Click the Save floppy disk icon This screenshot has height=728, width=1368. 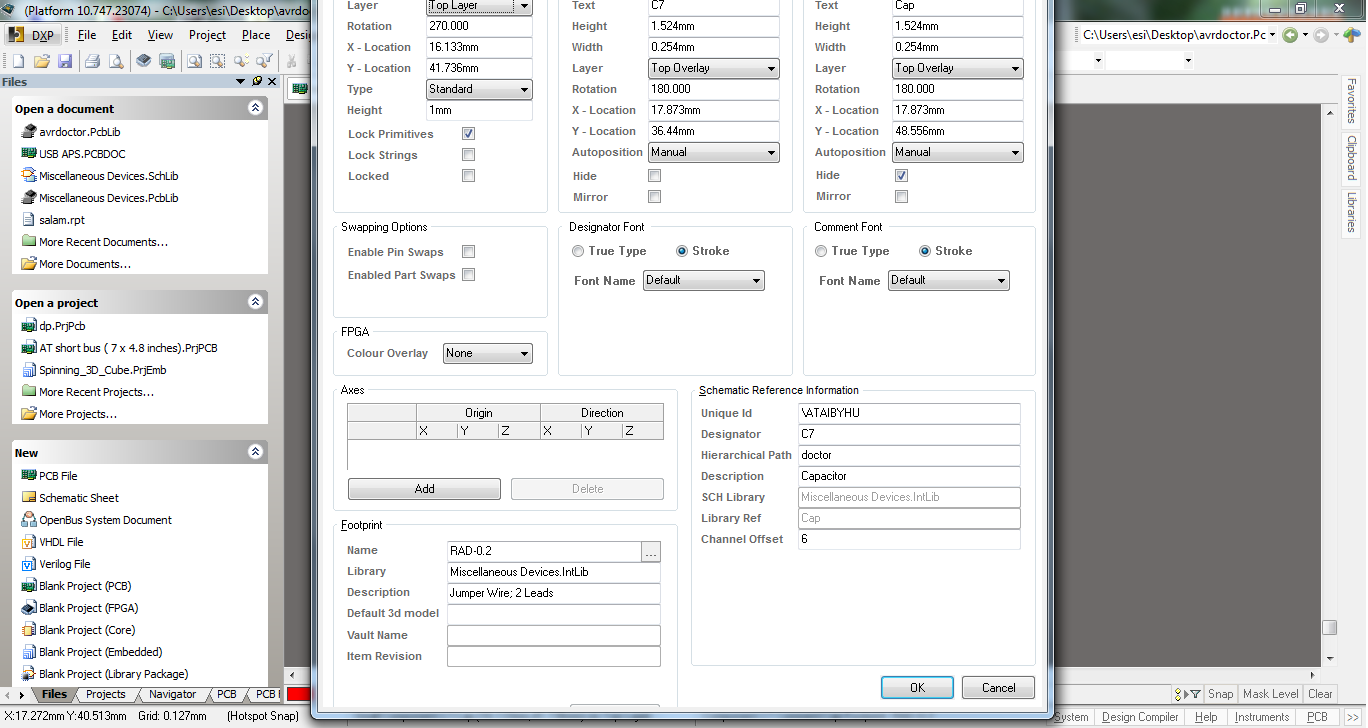coord(65,62)
